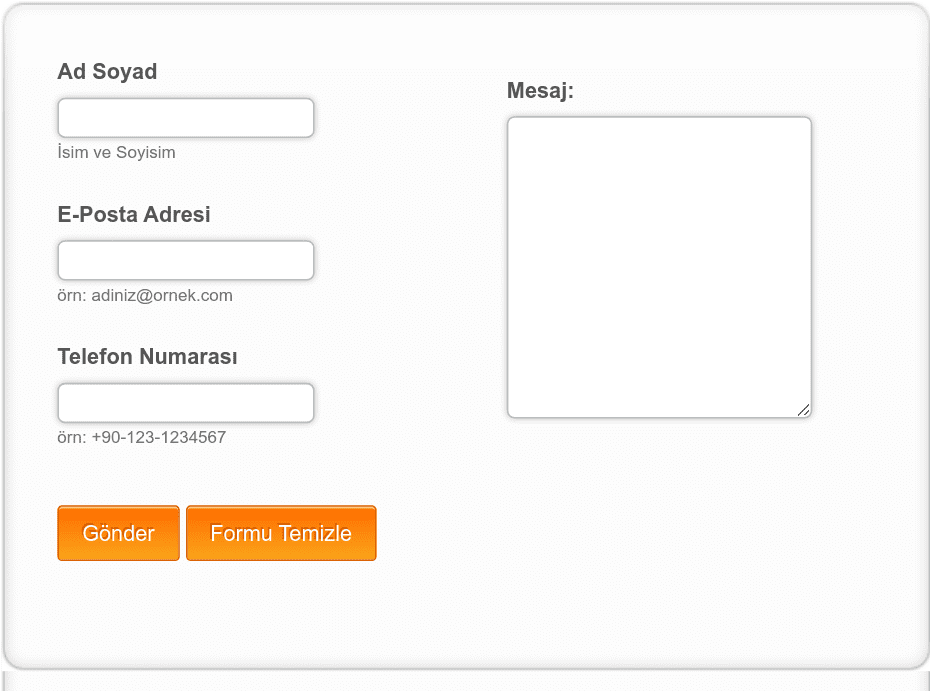Click the Formu Temizle button

pos(281,533)
